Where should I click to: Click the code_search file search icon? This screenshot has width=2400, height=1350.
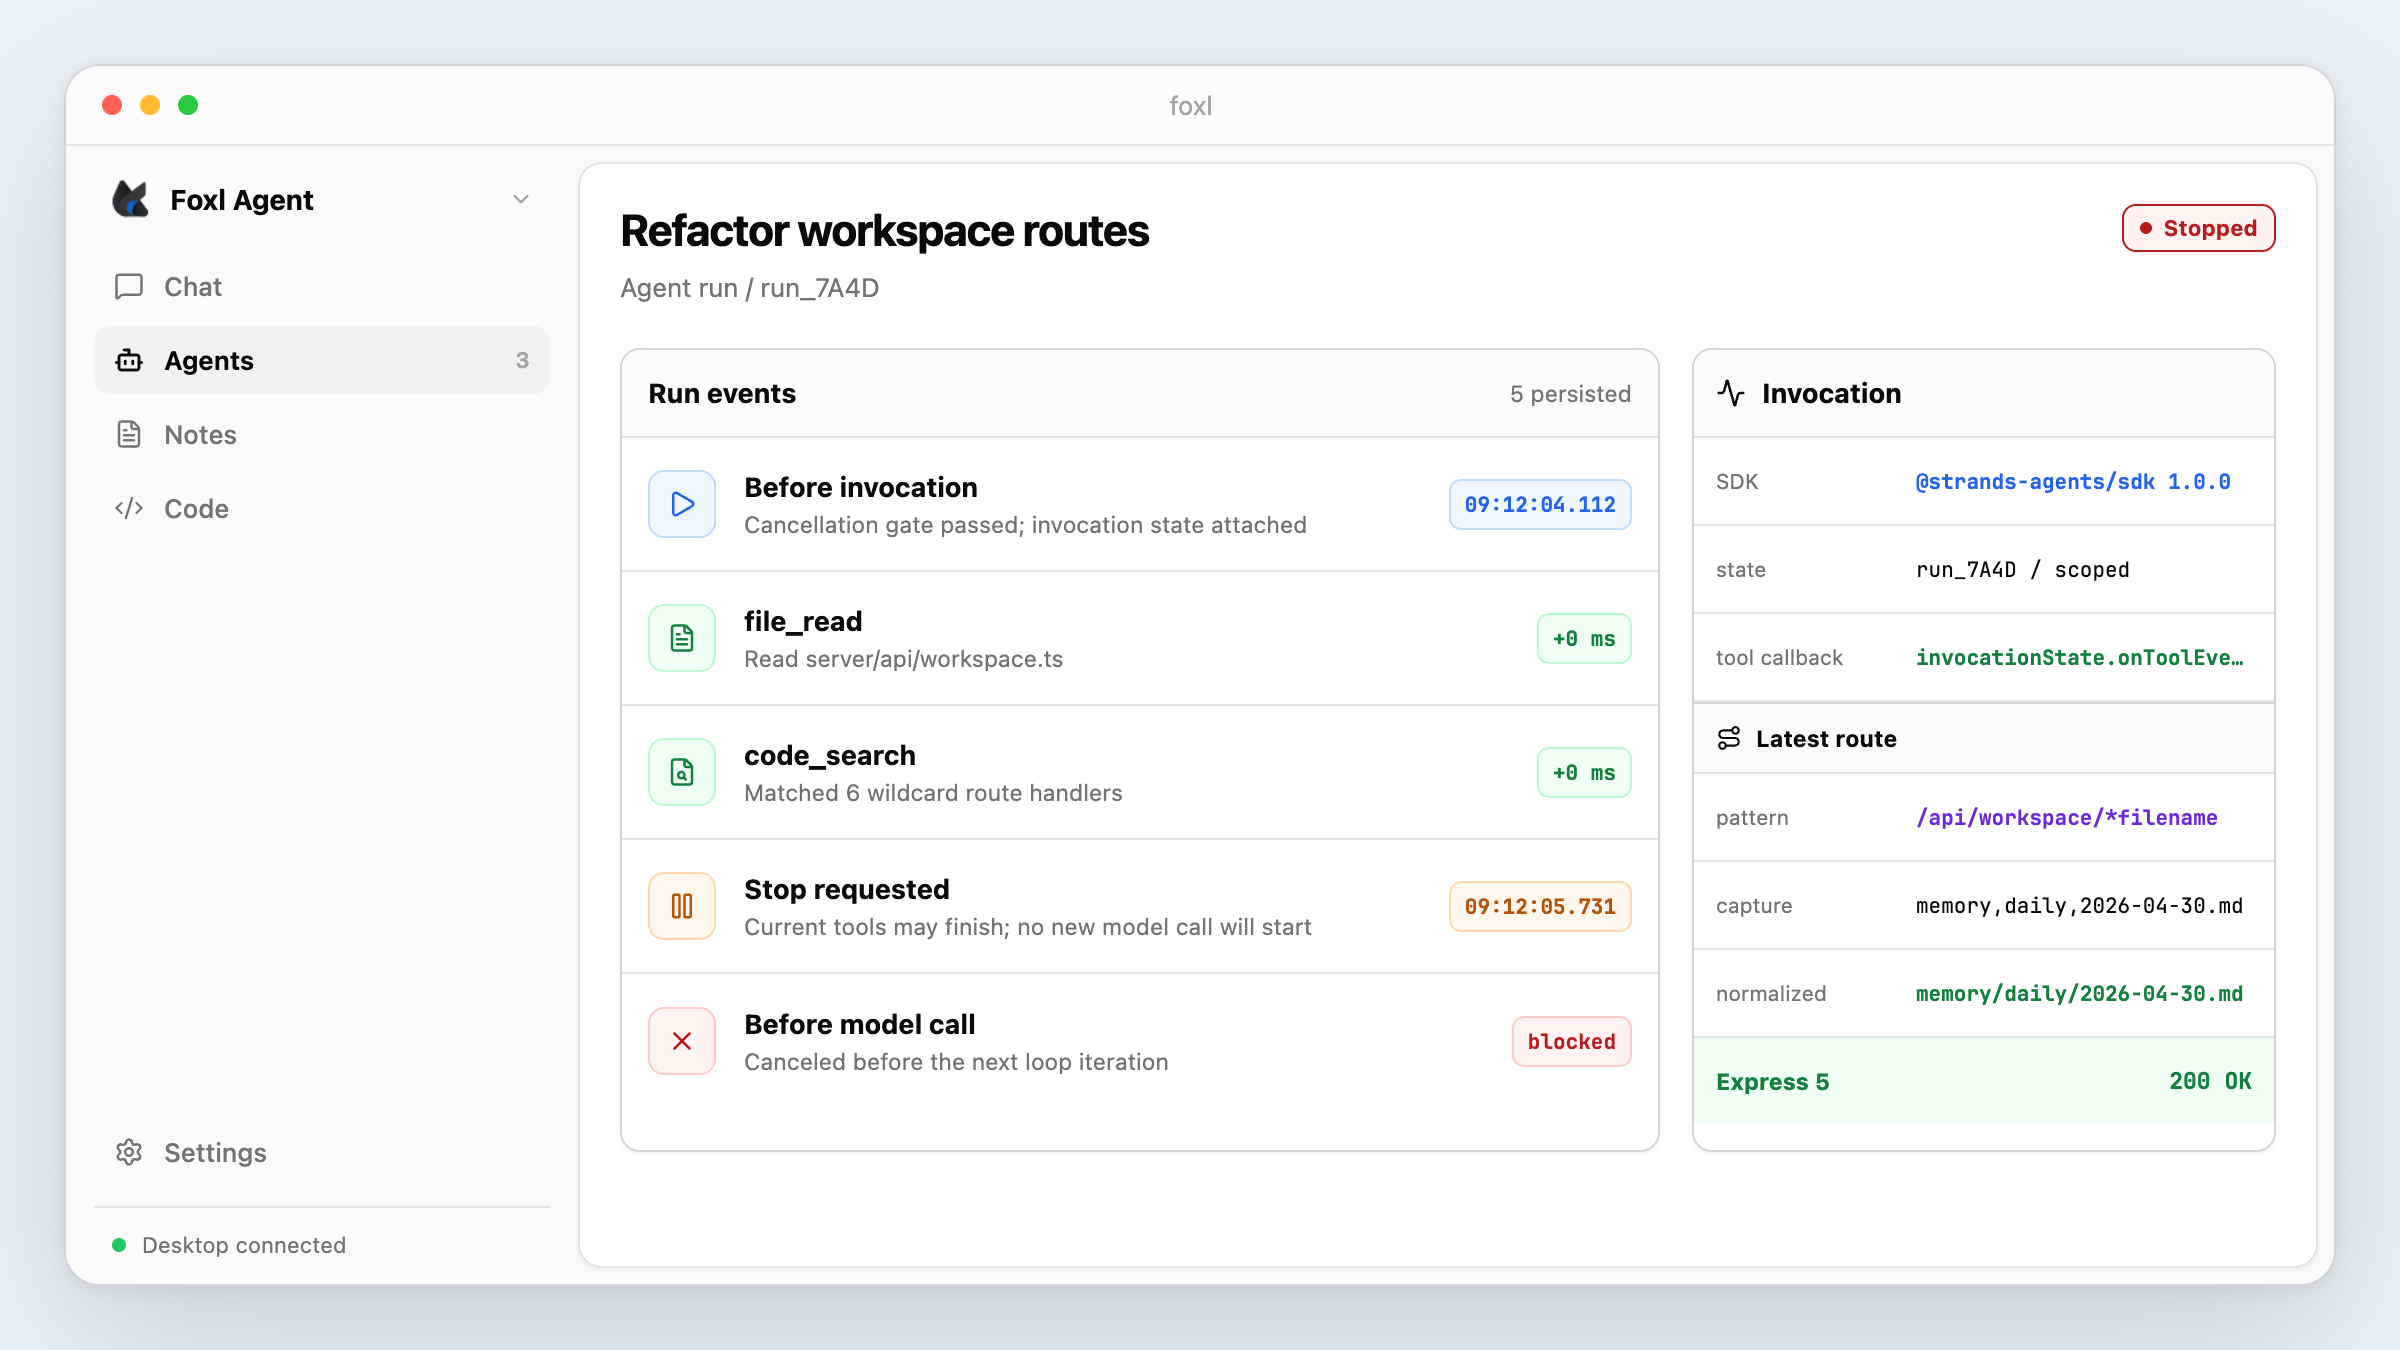[682, 772]
